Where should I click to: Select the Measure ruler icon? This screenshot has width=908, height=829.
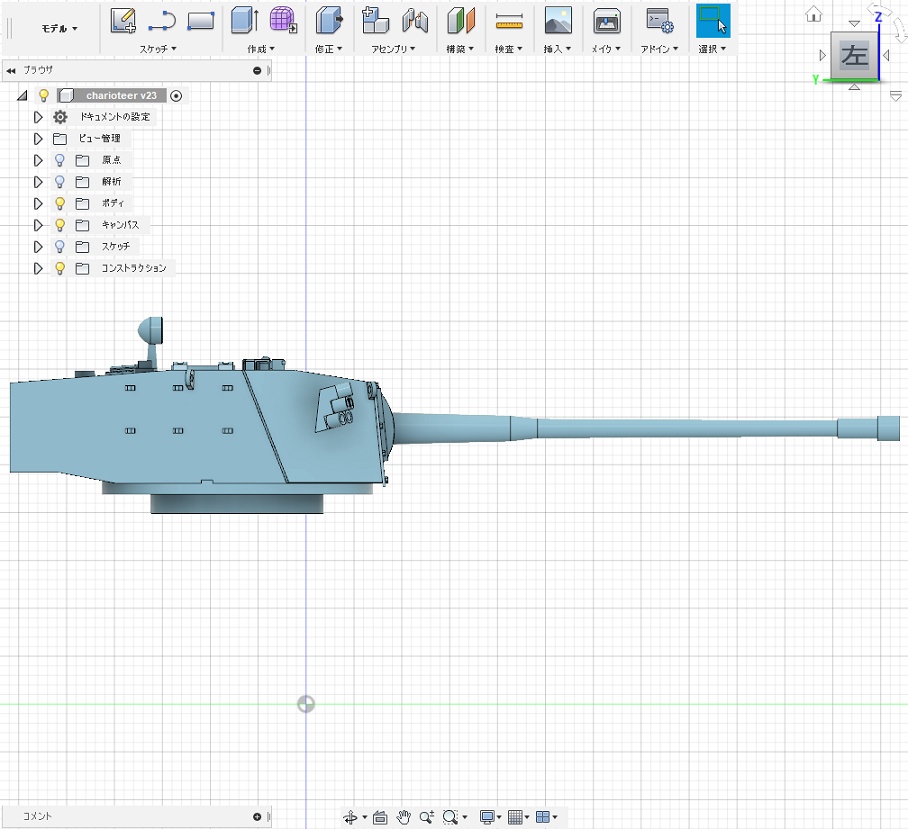(509, 21)
